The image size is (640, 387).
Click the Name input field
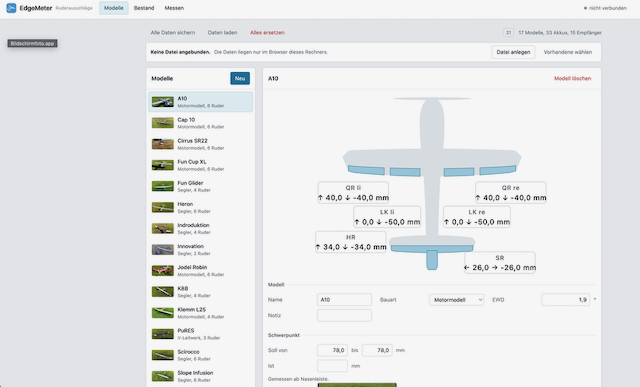344,300
